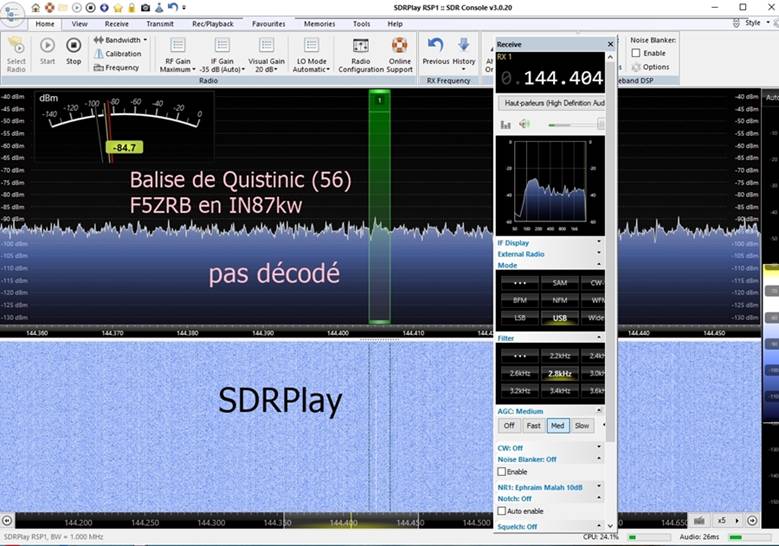The height and width of the screenshot is (546, 779).
Task: Choose the 2.6kHz filter
Action: point(520,373)
